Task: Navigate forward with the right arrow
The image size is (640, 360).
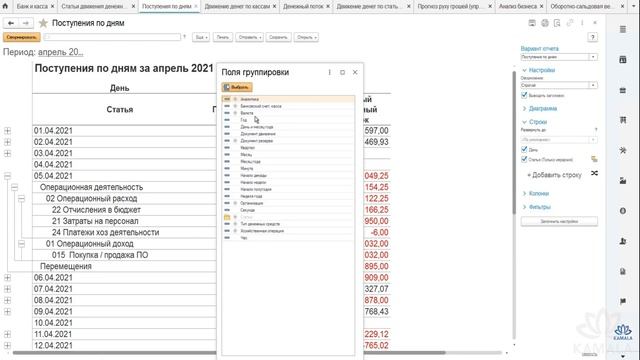Action: click(x=25, y=23)
